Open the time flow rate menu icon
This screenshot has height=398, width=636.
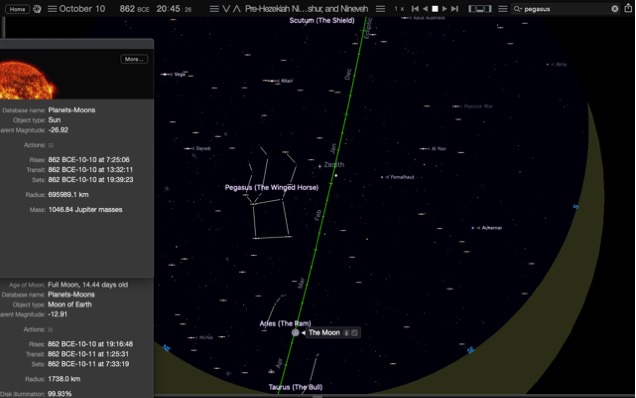[380, 9]
